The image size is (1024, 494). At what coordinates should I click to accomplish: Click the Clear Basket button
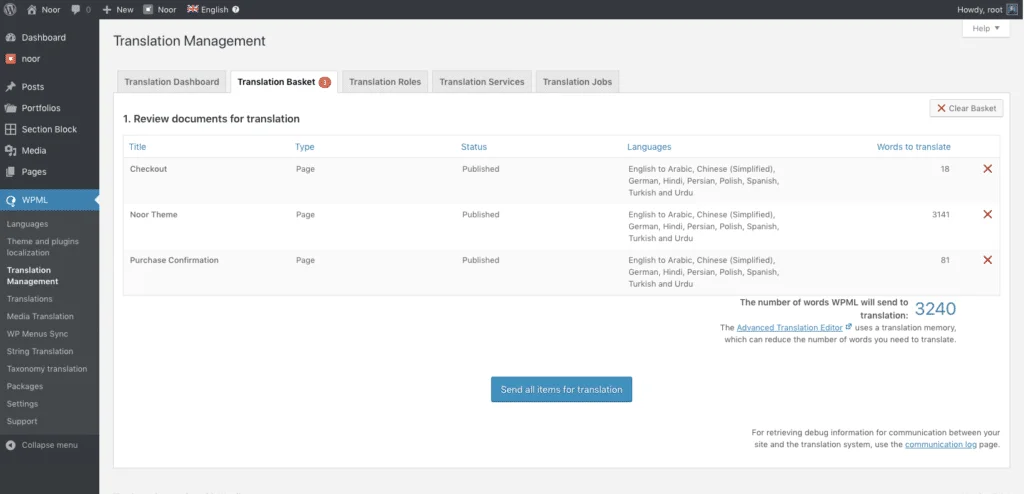pyautogui.click(x=967, y=108)
